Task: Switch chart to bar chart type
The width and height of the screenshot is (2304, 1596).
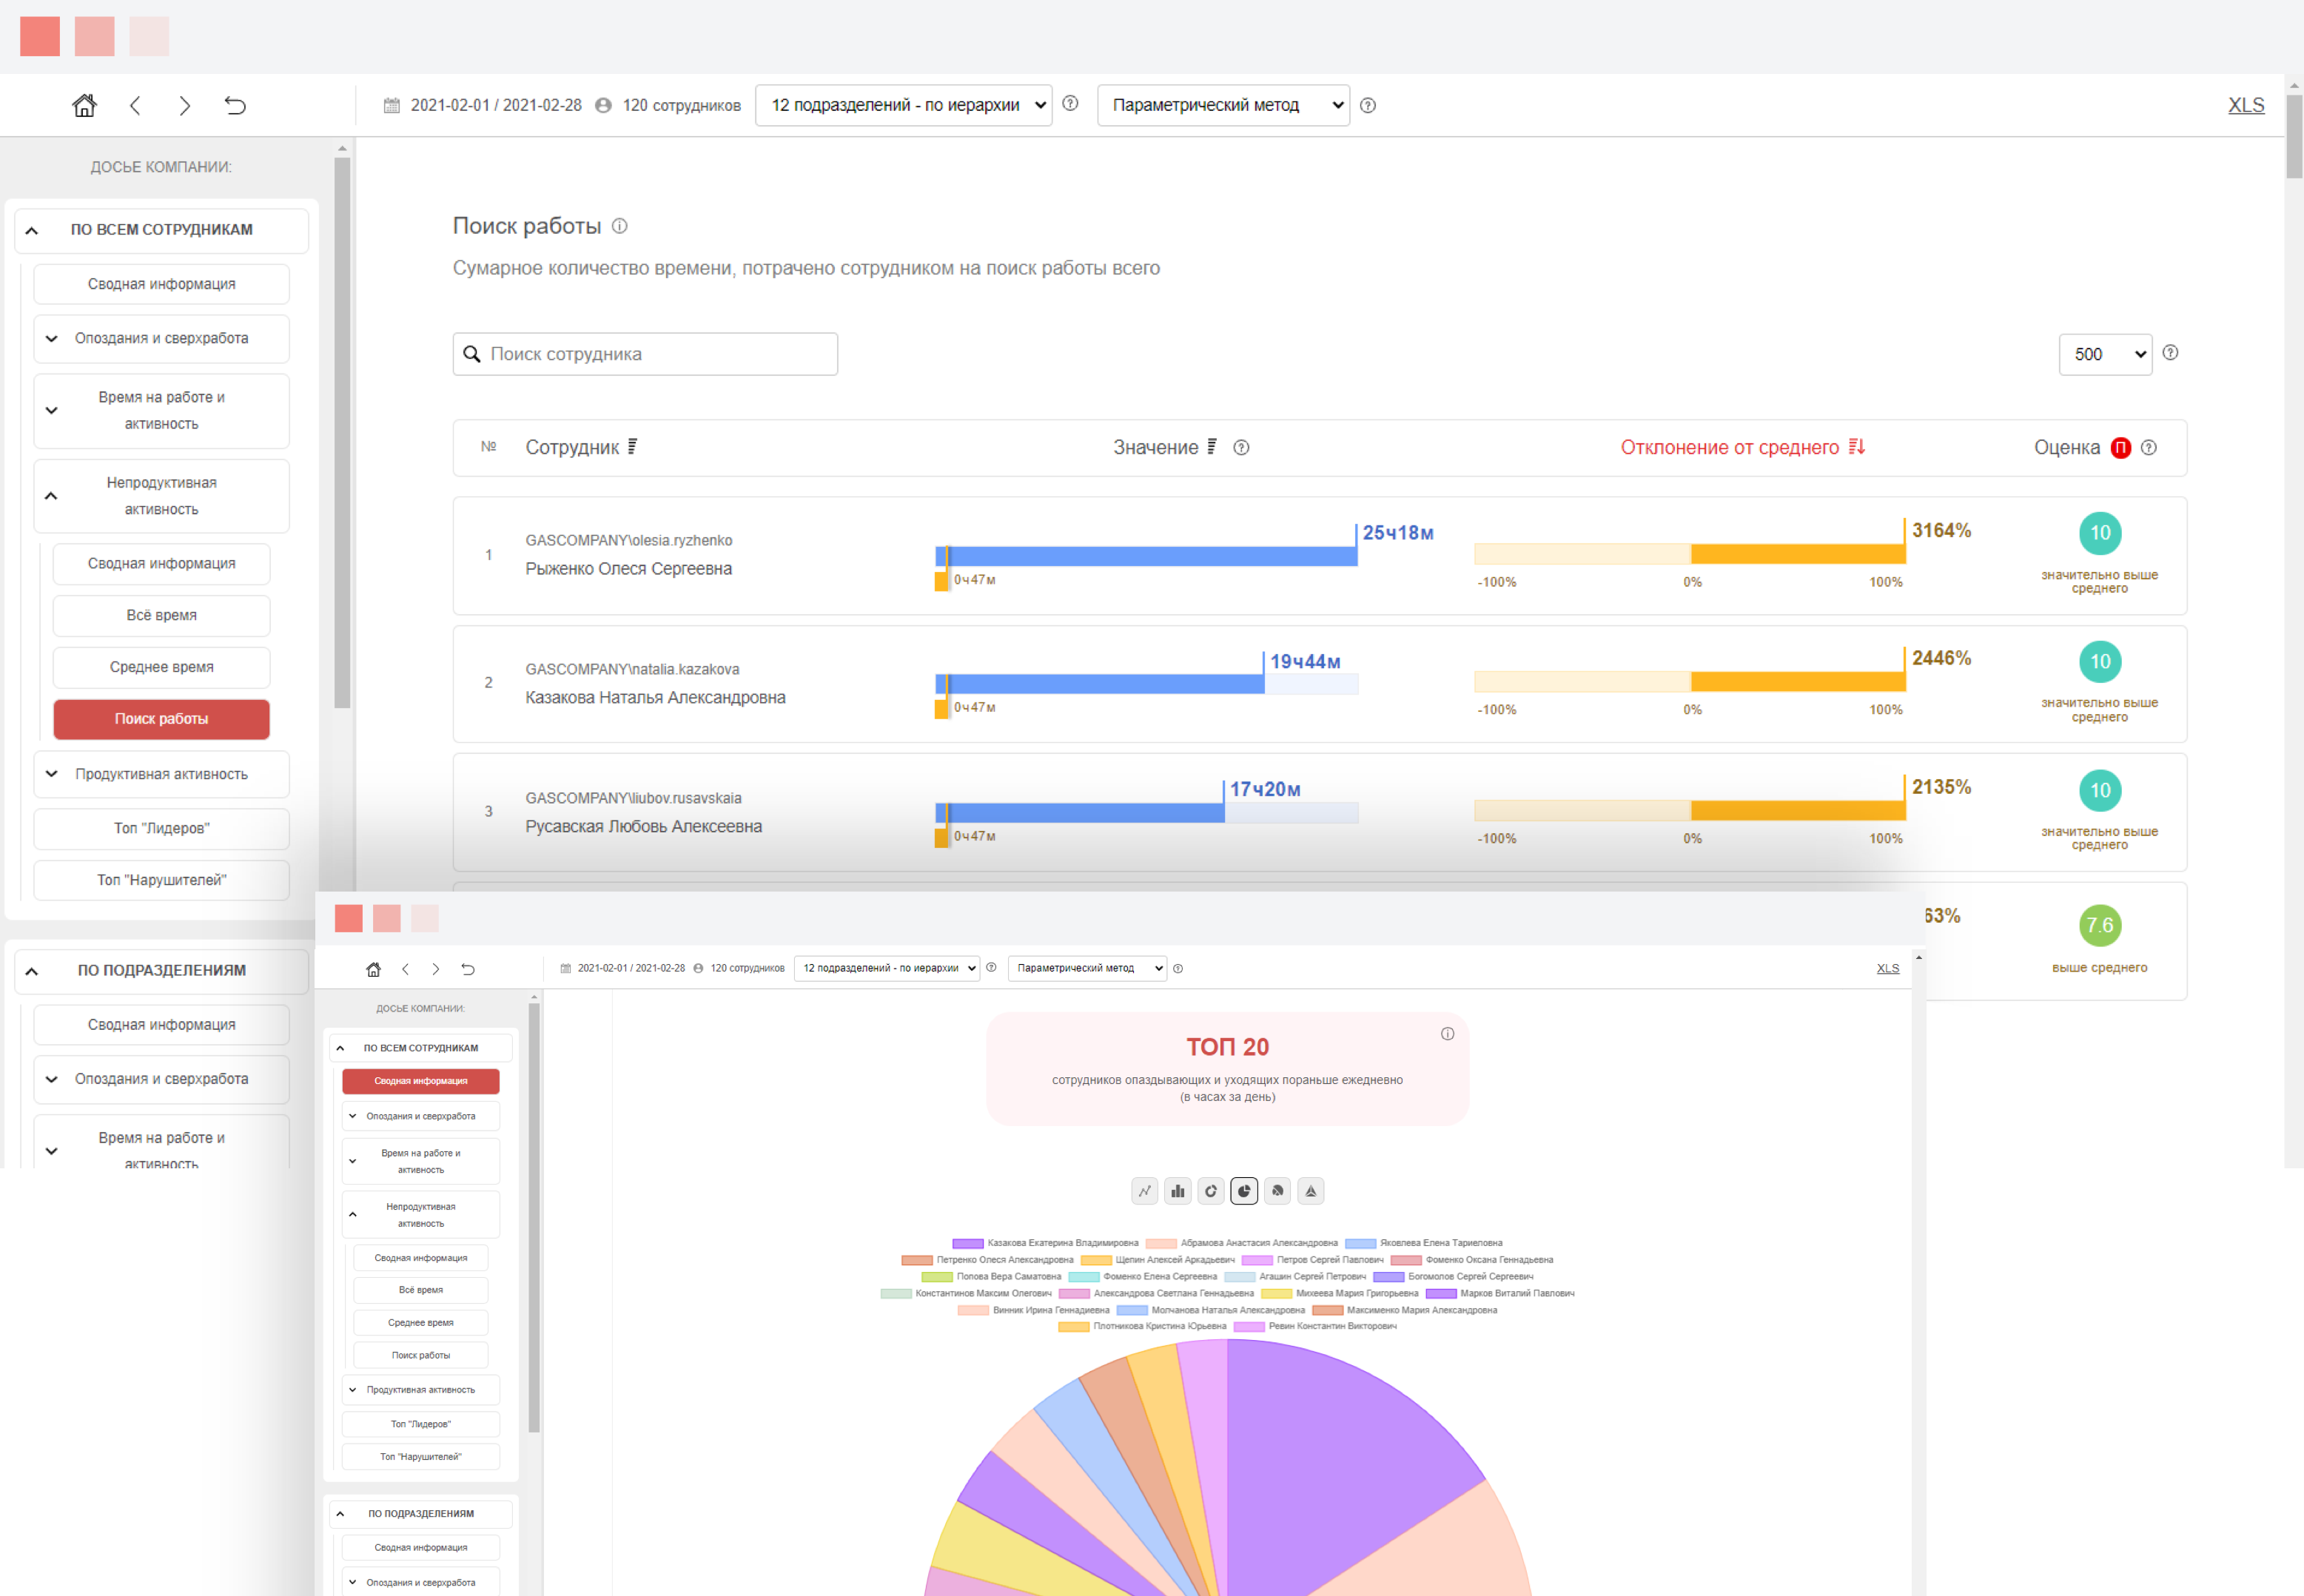Action: click(1178, 1191)
